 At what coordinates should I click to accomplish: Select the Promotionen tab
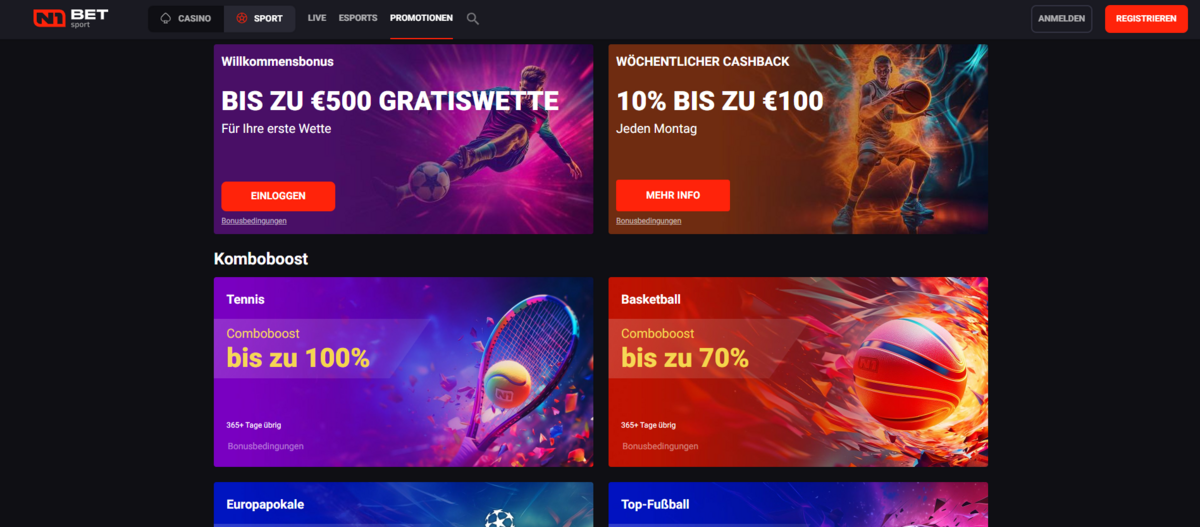[x=421, y=18]
